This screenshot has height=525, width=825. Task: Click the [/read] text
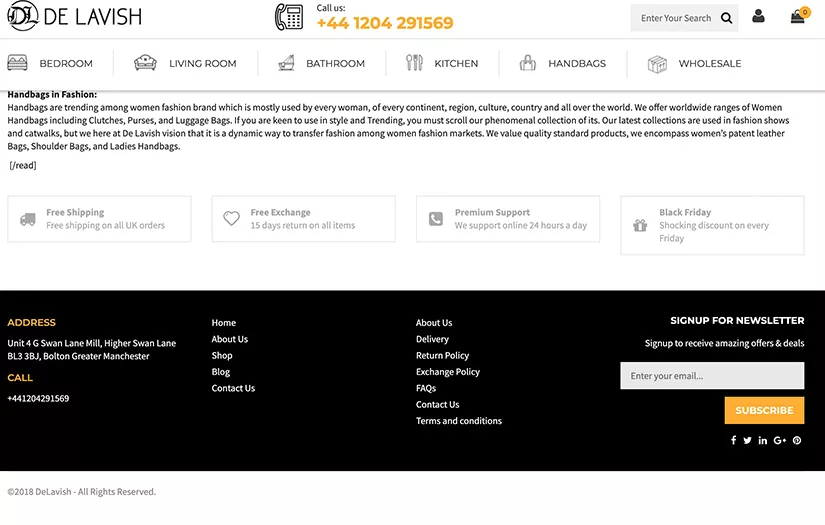(x=23, y=165)
